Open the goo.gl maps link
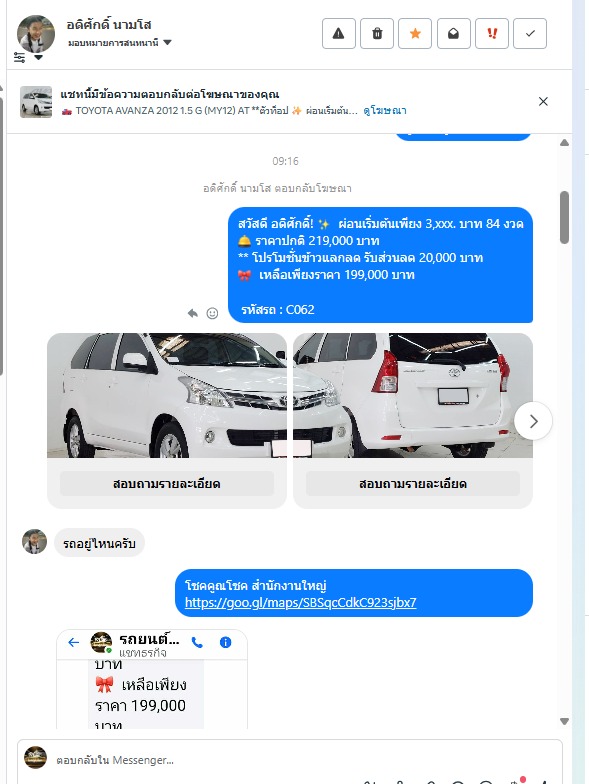This screenshot has width=589, height=784. [x=300, y=602]
